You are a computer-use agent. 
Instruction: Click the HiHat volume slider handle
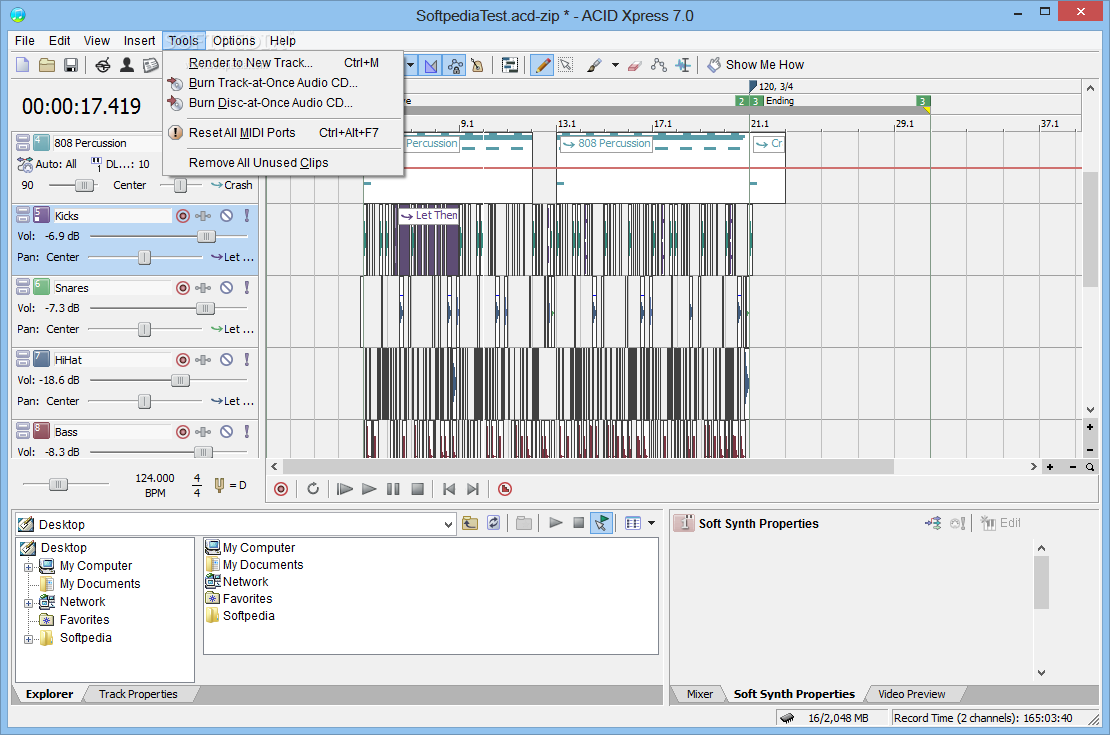click(x=180, y=380)
